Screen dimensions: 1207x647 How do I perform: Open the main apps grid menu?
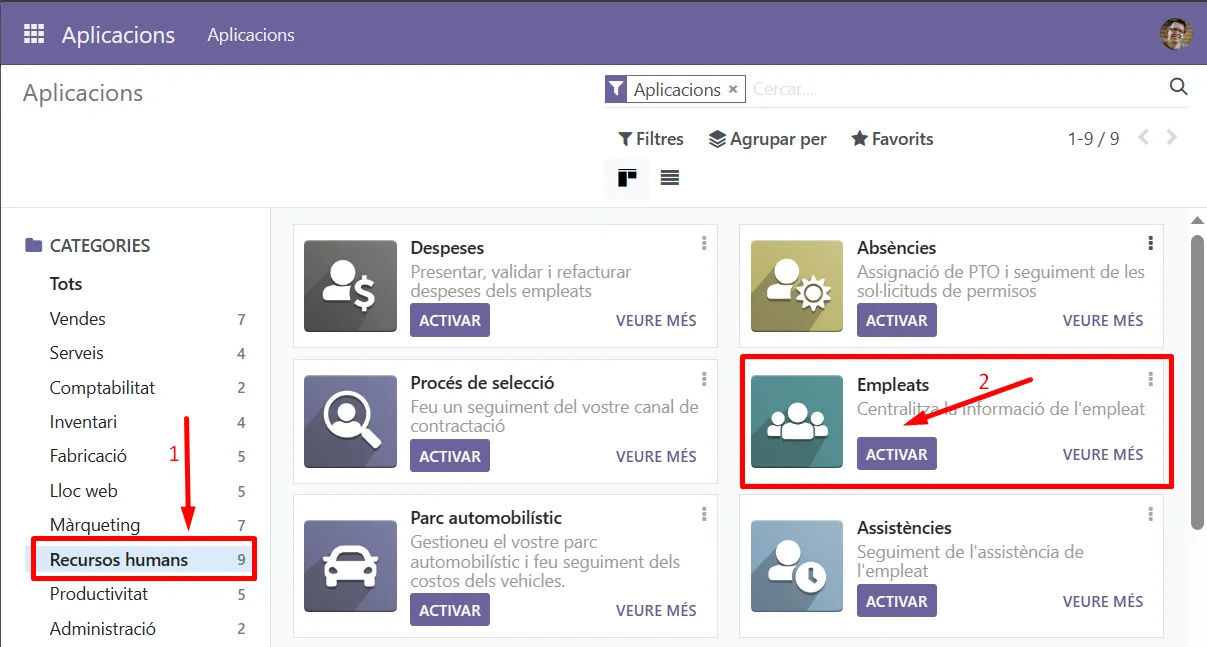[x=34, y=34]
